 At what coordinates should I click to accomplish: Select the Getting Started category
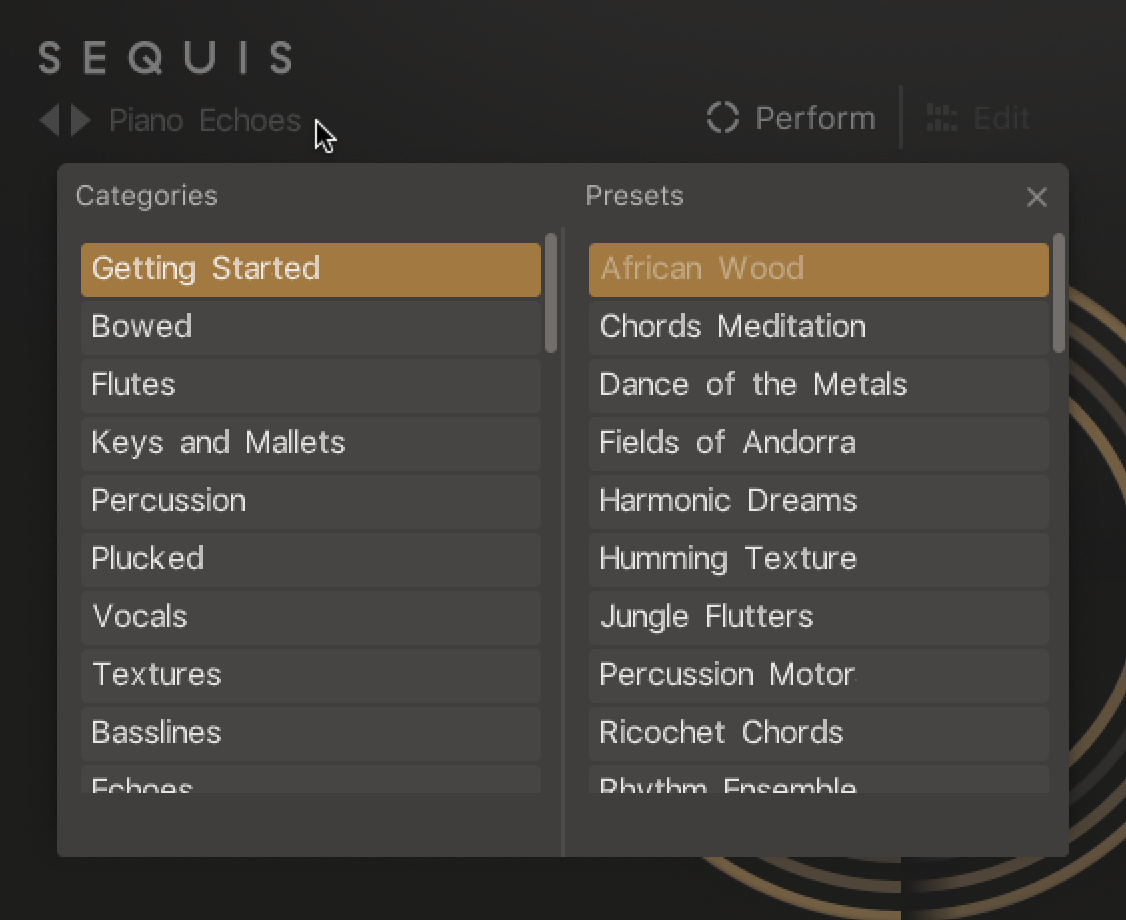coord(310,269)
